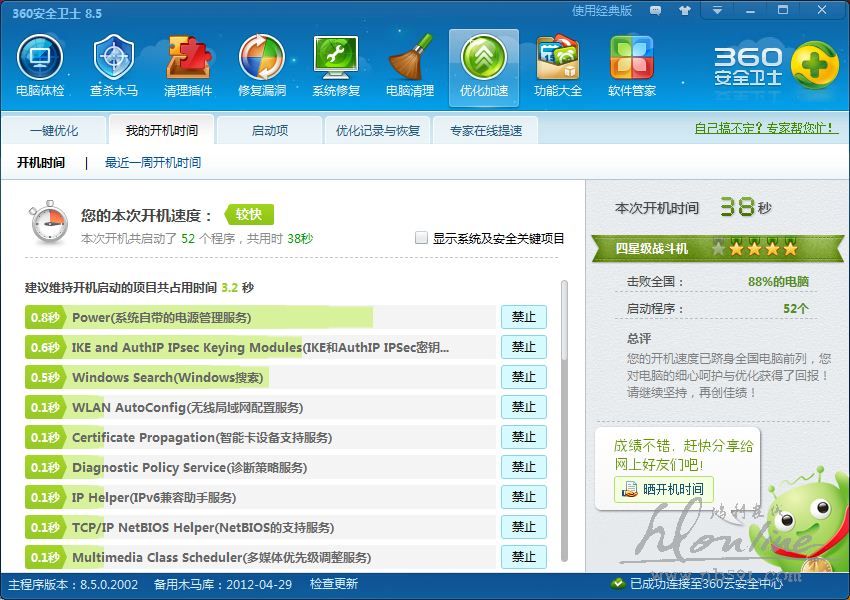The width and height of the screenshot is (850, 600).
Task: Click the skin change t-shirt icon
Action: coord(684,11)
